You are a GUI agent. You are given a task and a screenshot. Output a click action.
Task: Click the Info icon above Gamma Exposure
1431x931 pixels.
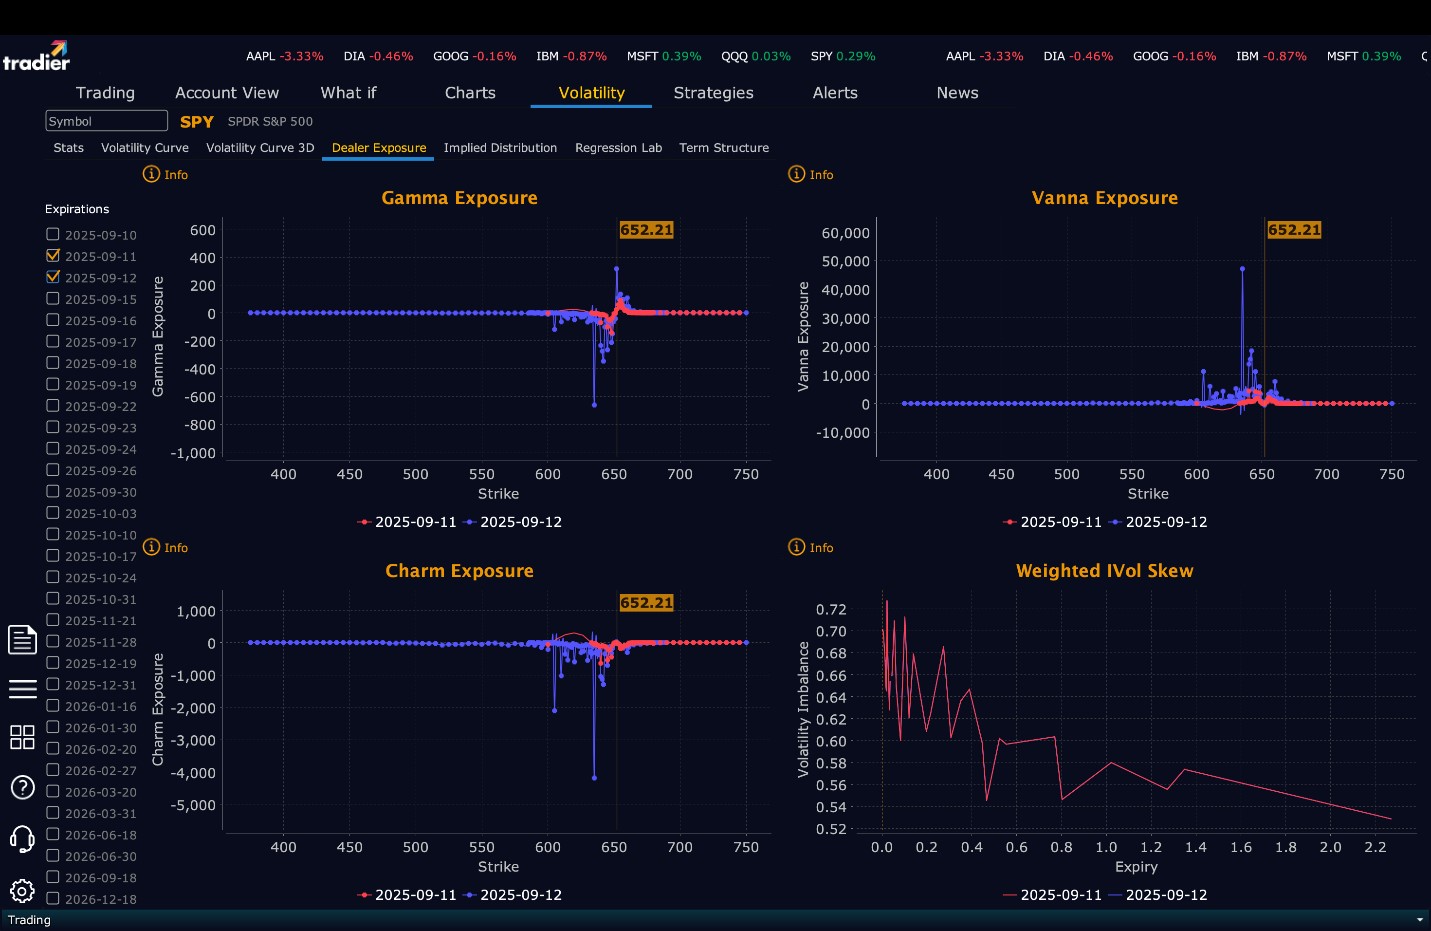pos(151,174)
